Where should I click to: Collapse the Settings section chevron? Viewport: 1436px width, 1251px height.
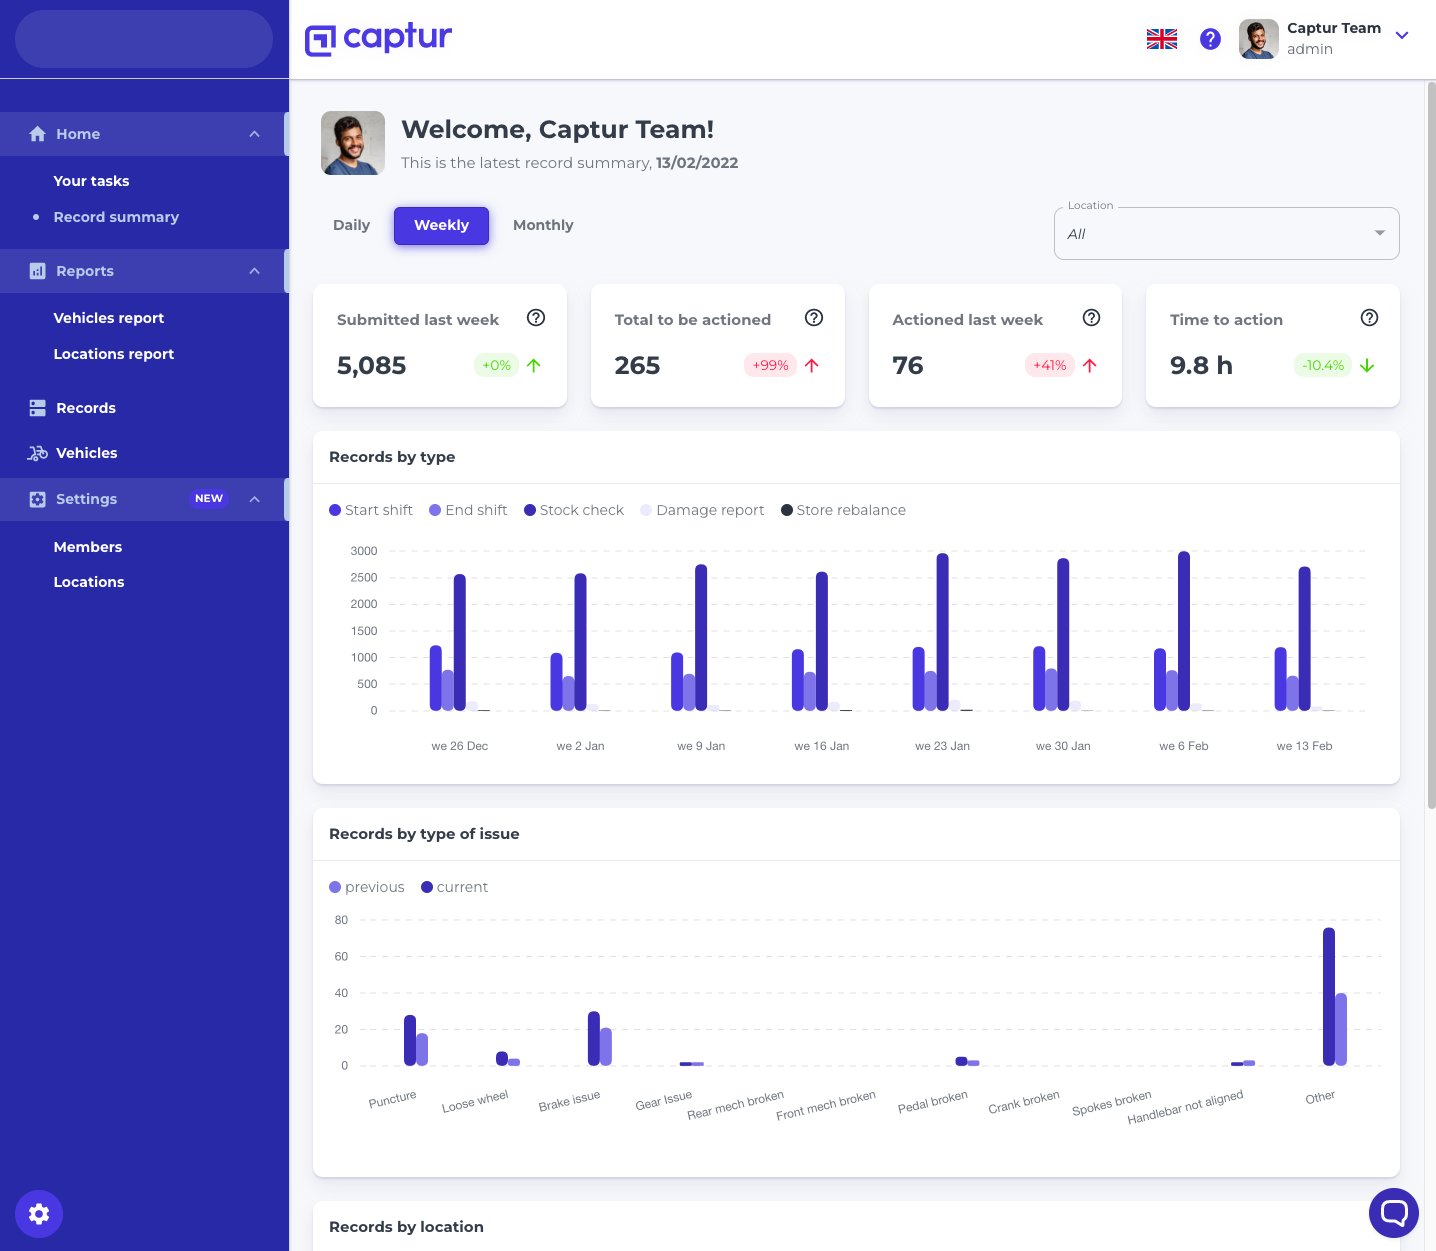tap(254, 499)
